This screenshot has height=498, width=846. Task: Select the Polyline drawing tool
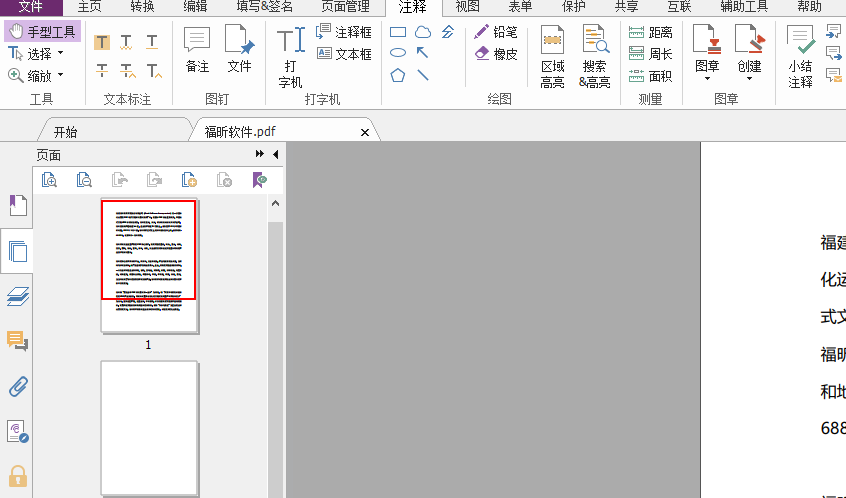click(448, 32)
